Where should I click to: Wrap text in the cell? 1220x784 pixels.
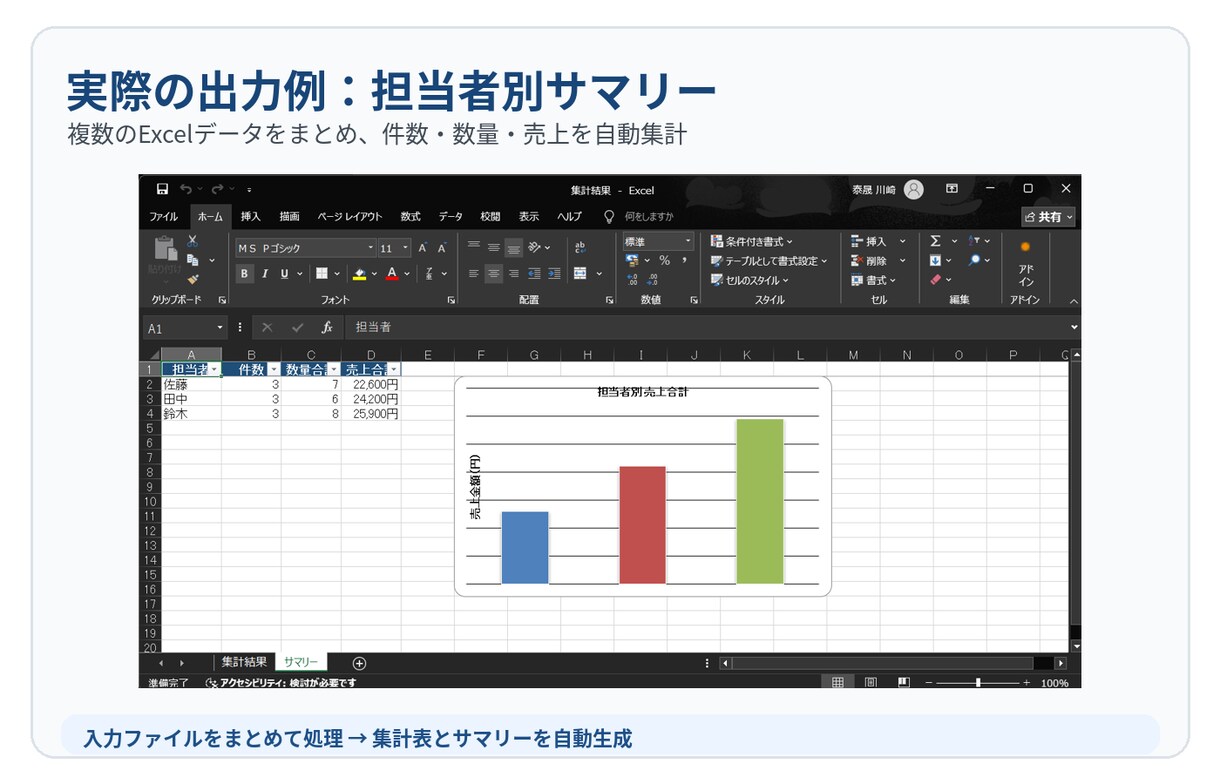tap(580, 247)
